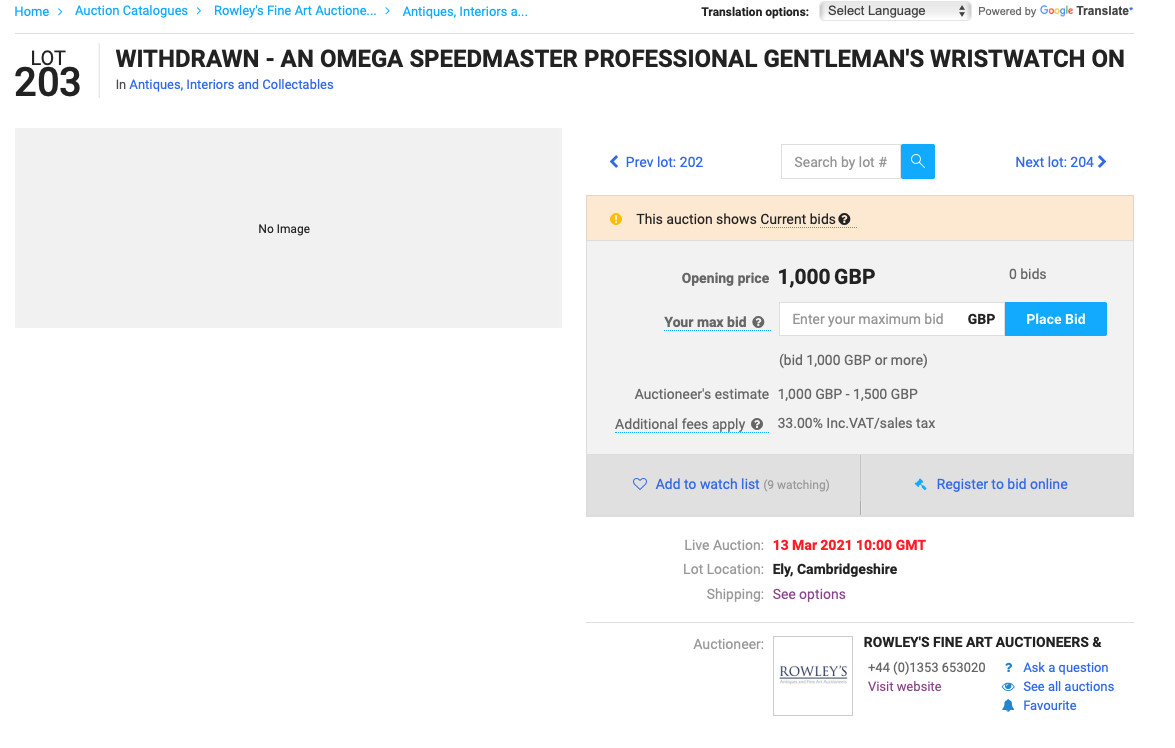
Task: Click the bell Favourite icon
Action: click(1008, 706)
